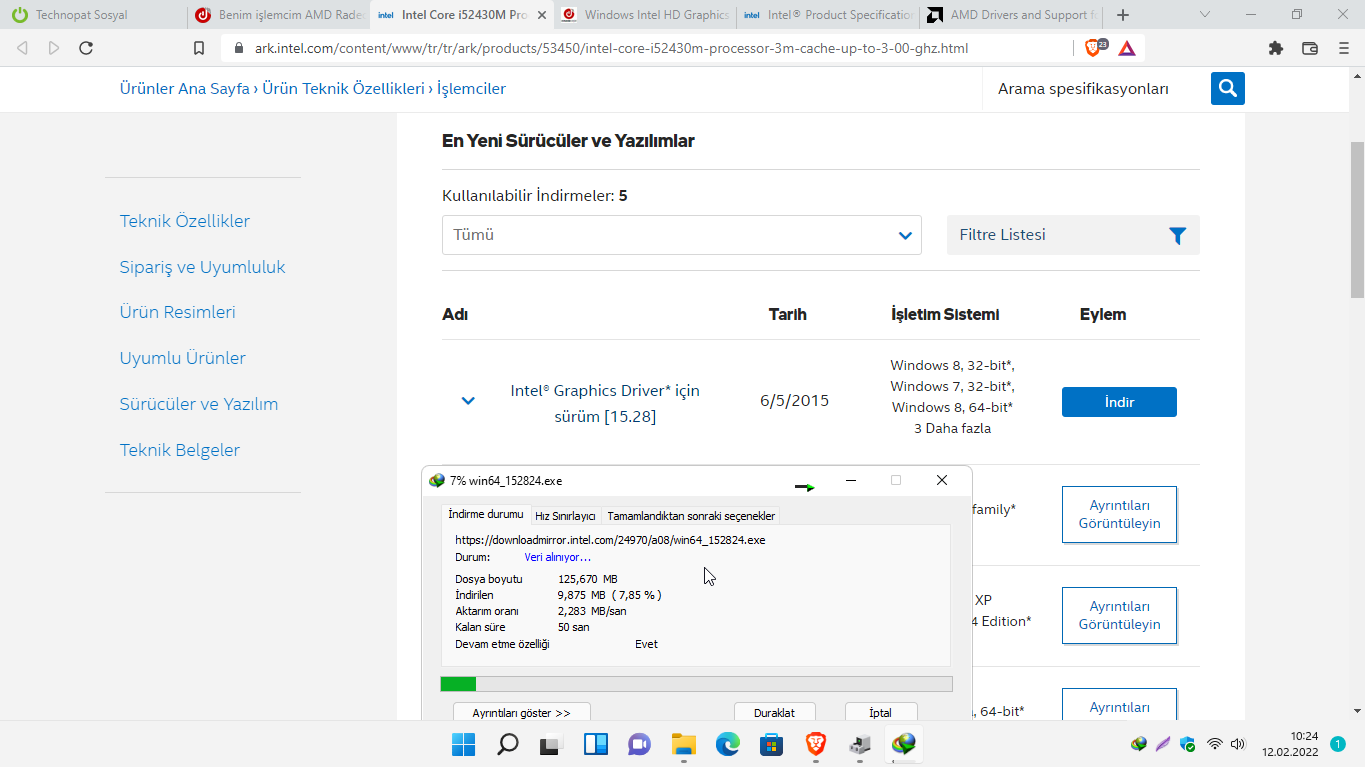Screen dimensions: 1365x767
Task: Open Brave Rewards triangle icon
Action: tap(1127, 48)
